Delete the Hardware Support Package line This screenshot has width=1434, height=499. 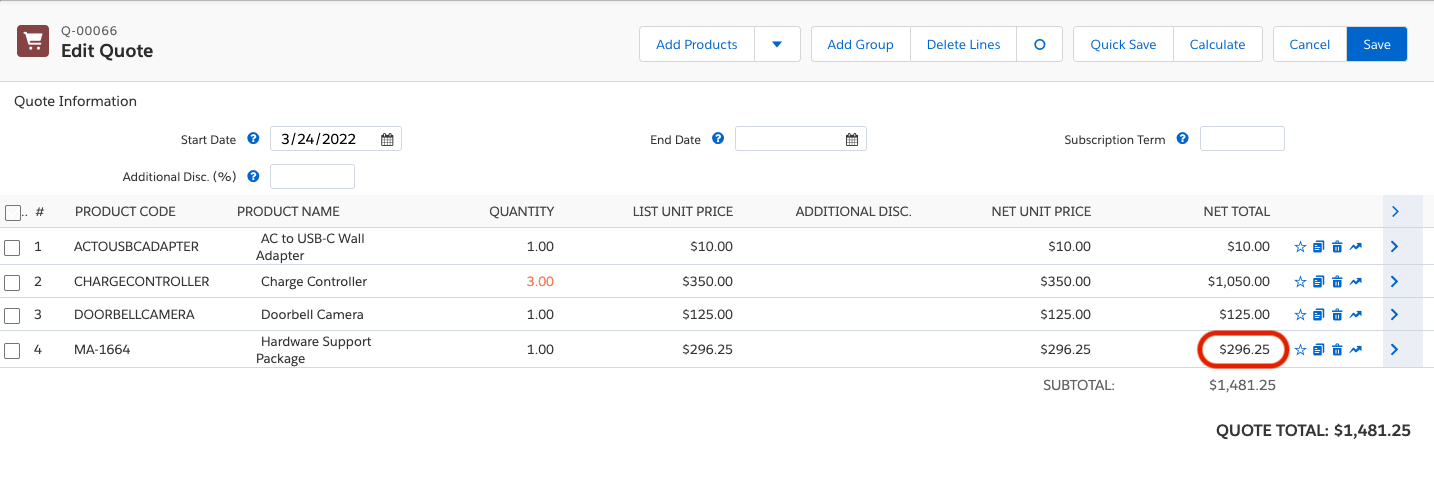[1337, 350]
